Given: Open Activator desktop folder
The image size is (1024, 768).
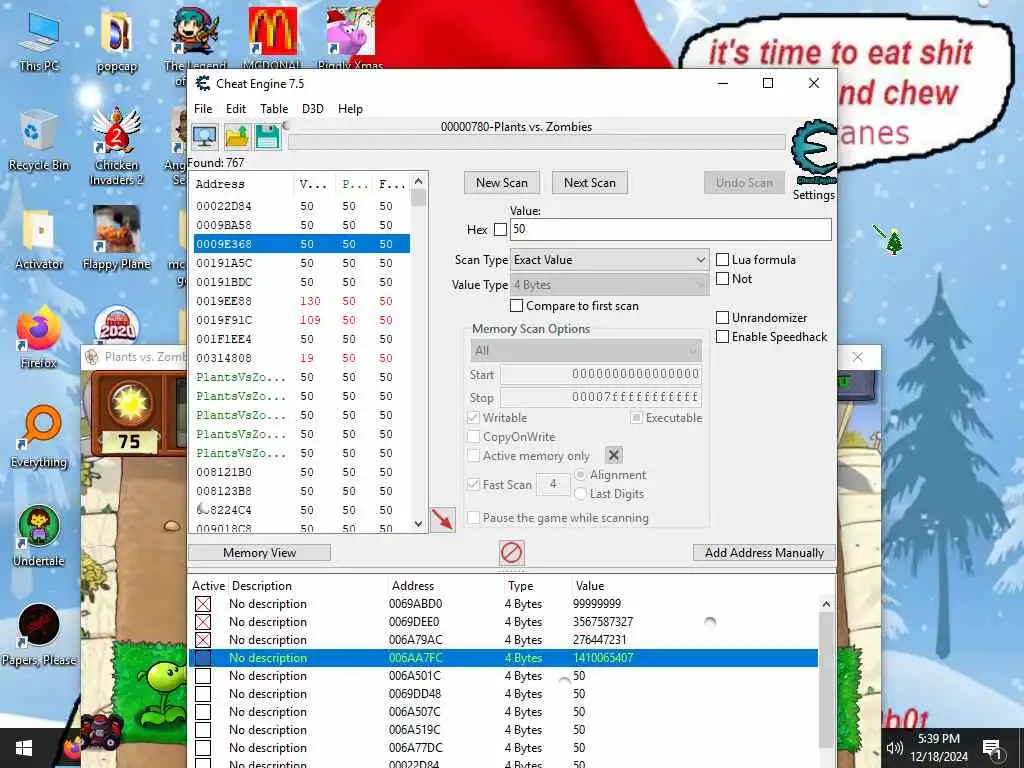Looking at the screenshot, I should [x=39, y=240].
